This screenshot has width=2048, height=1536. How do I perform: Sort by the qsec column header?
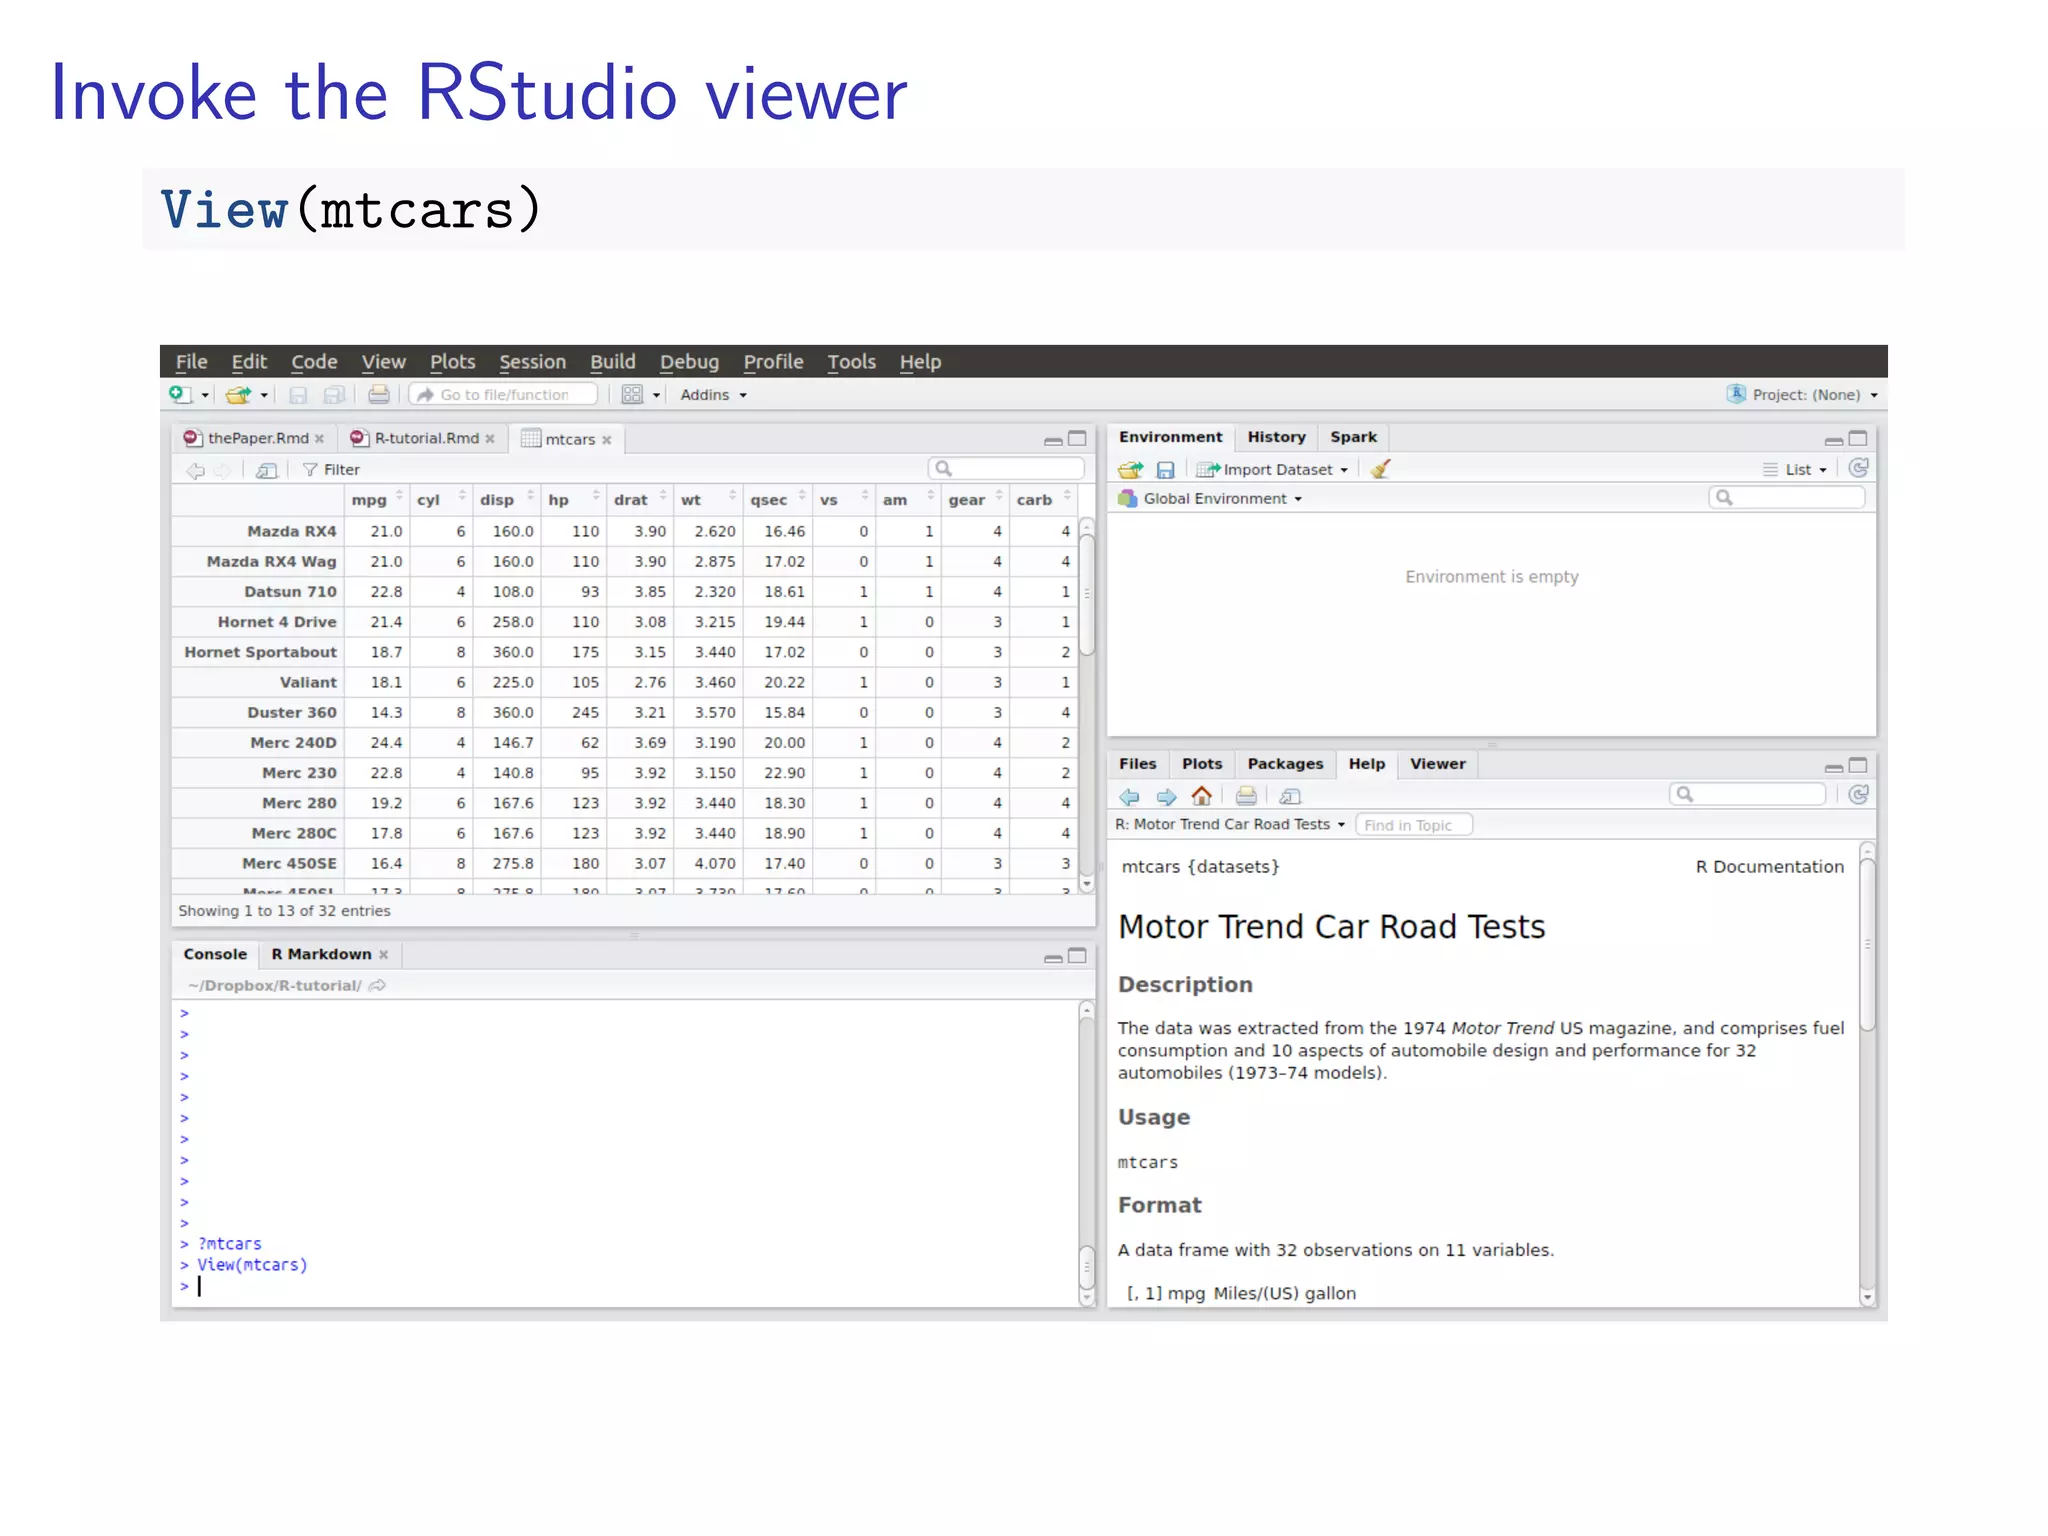point(777,499)
